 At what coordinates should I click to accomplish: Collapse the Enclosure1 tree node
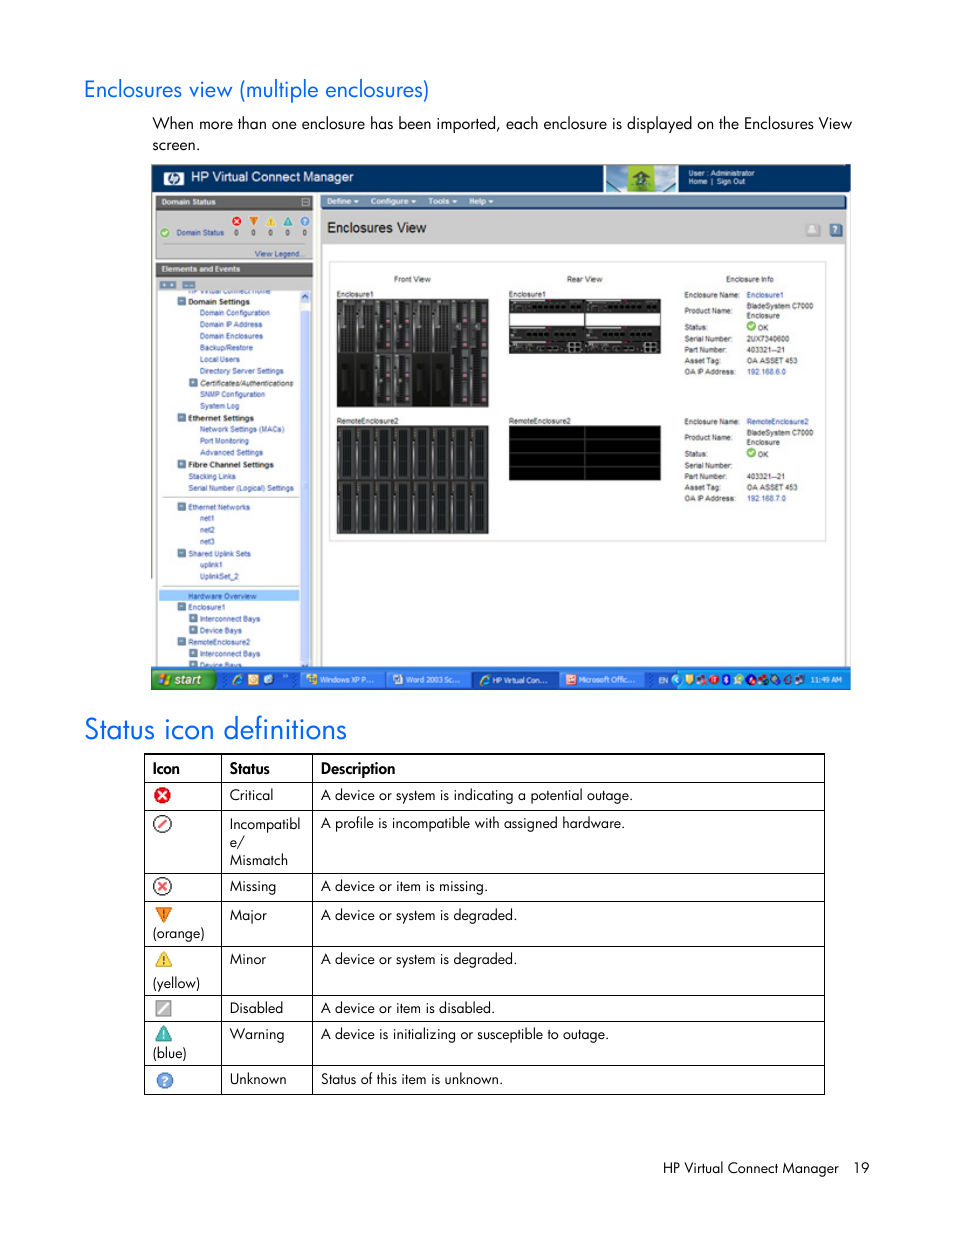click(182, 607)
